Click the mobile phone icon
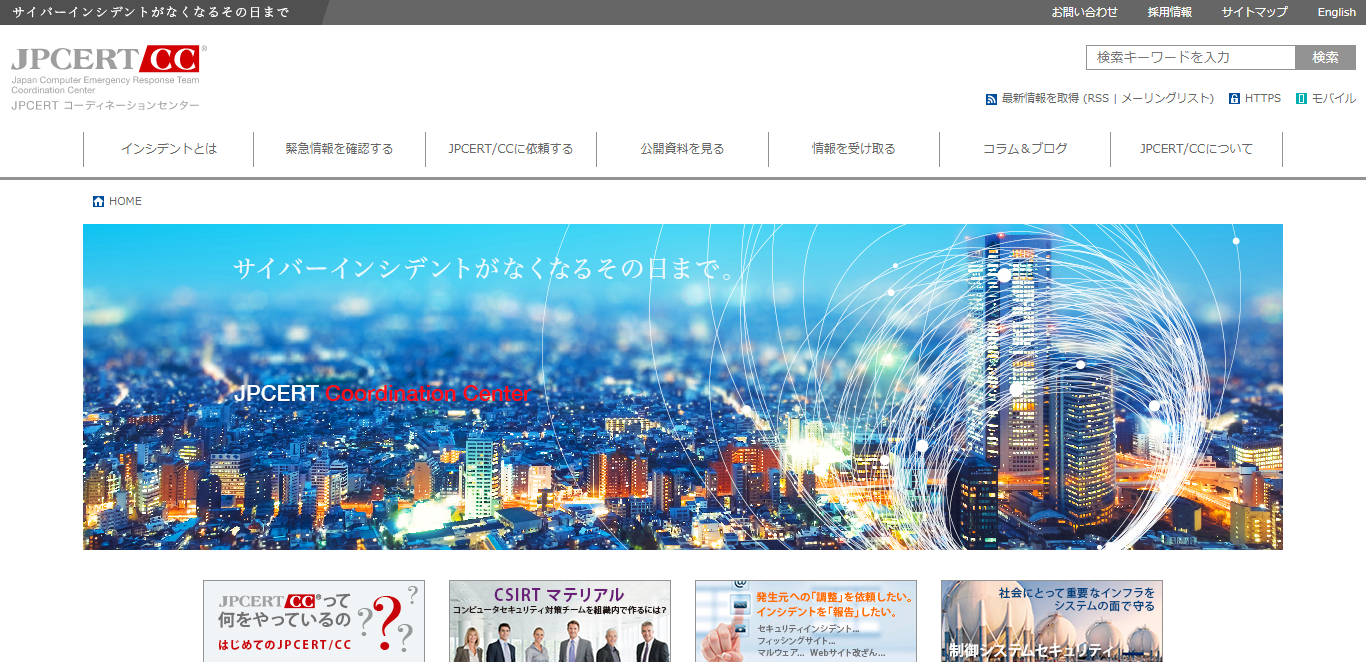 (1301, 99)
